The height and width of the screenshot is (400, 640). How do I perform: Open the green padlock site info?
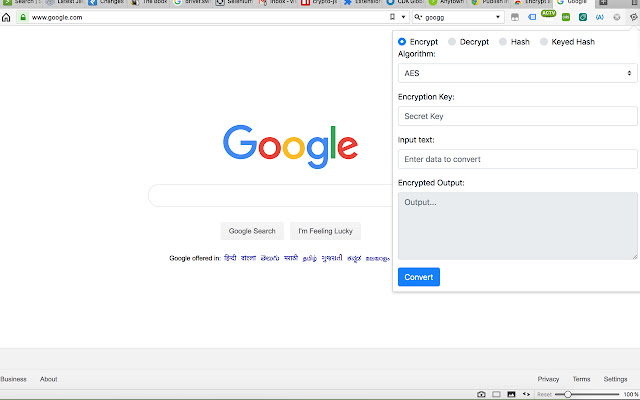tap(23, 17)
